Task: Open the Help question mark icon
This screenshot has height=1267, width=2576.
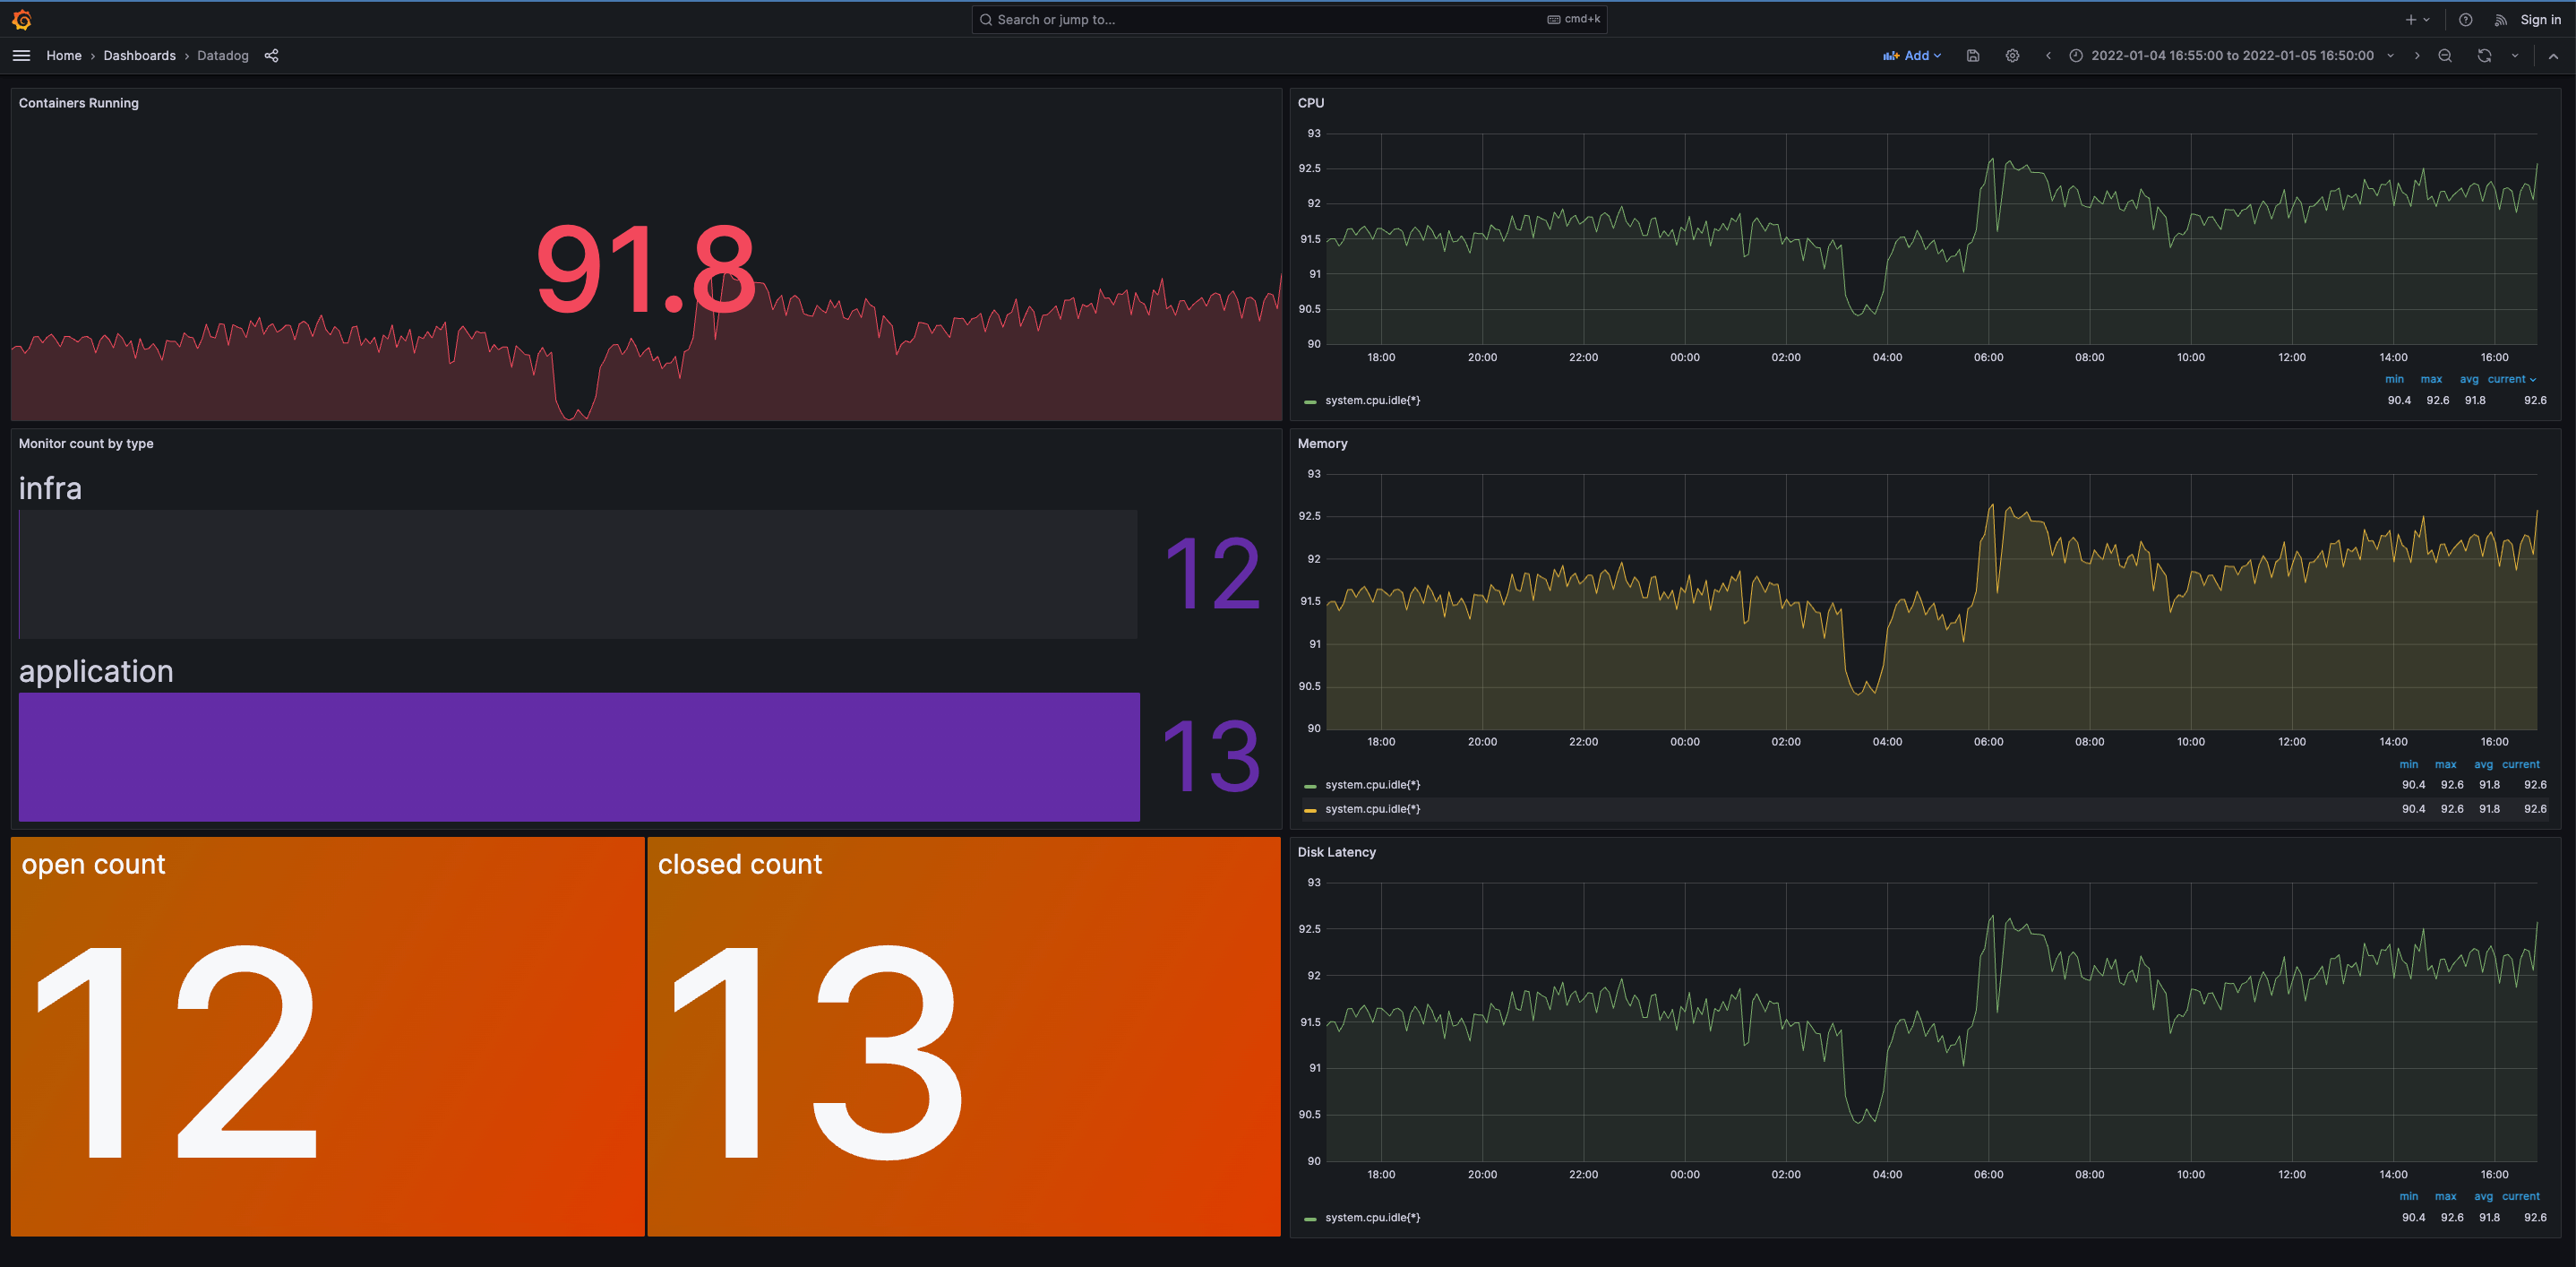Action: [2465, 19]
